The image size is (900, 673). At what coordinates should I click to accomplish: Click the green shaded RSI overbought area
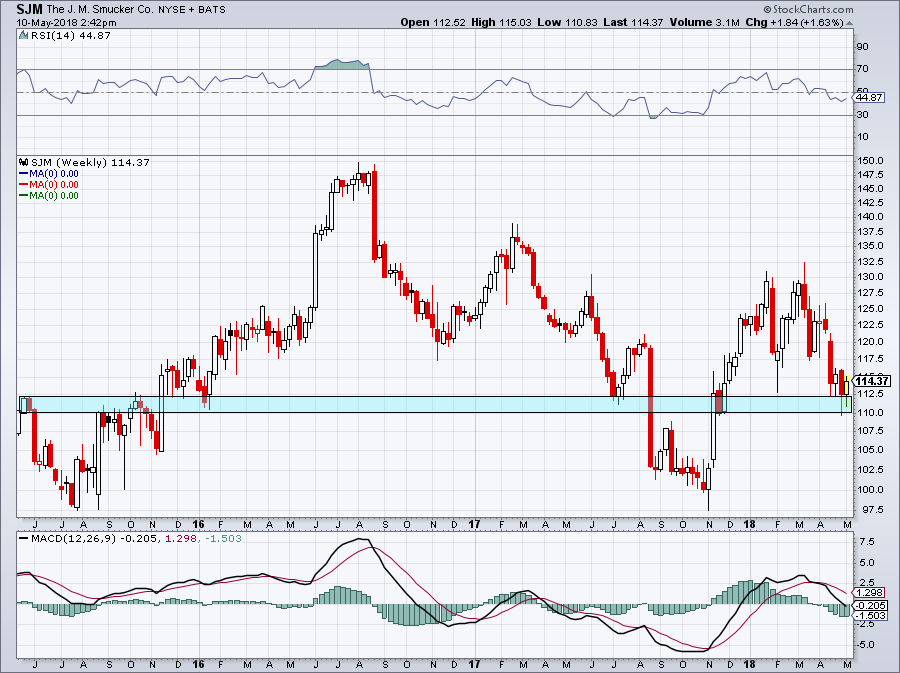[x=342, y=66]
